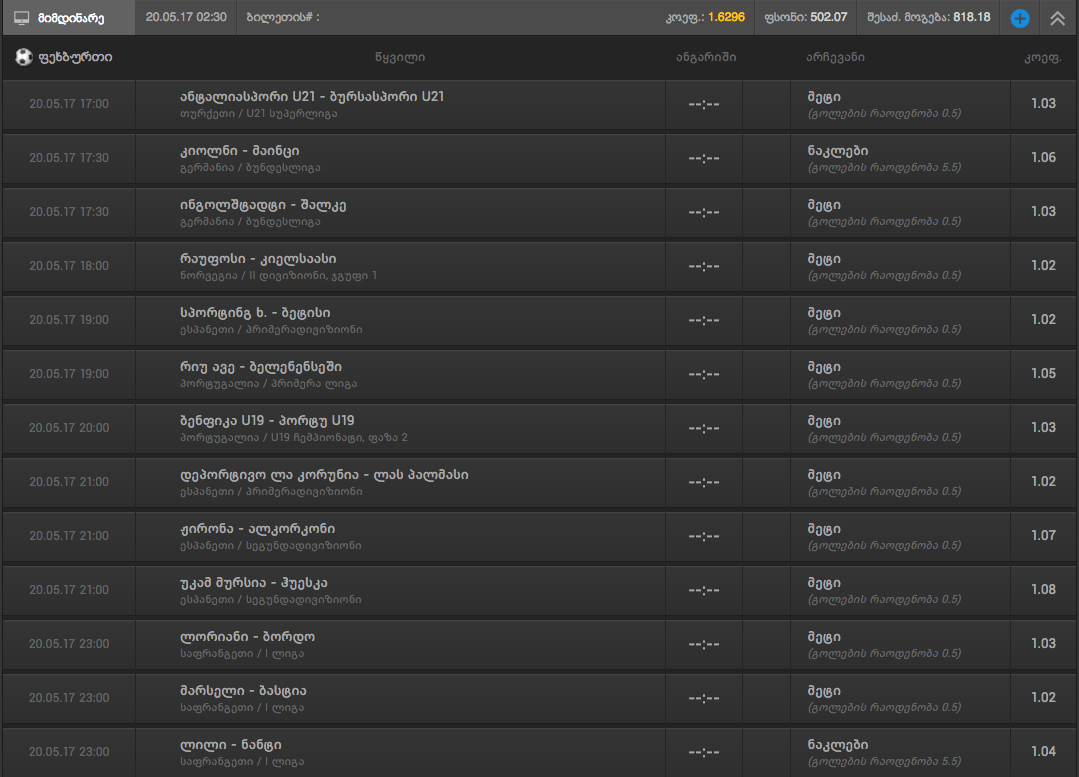The image size is (1079, 777).
Task: Click მეტი selection in ლორიანი - ბორდო row
Action: point(824,637)
